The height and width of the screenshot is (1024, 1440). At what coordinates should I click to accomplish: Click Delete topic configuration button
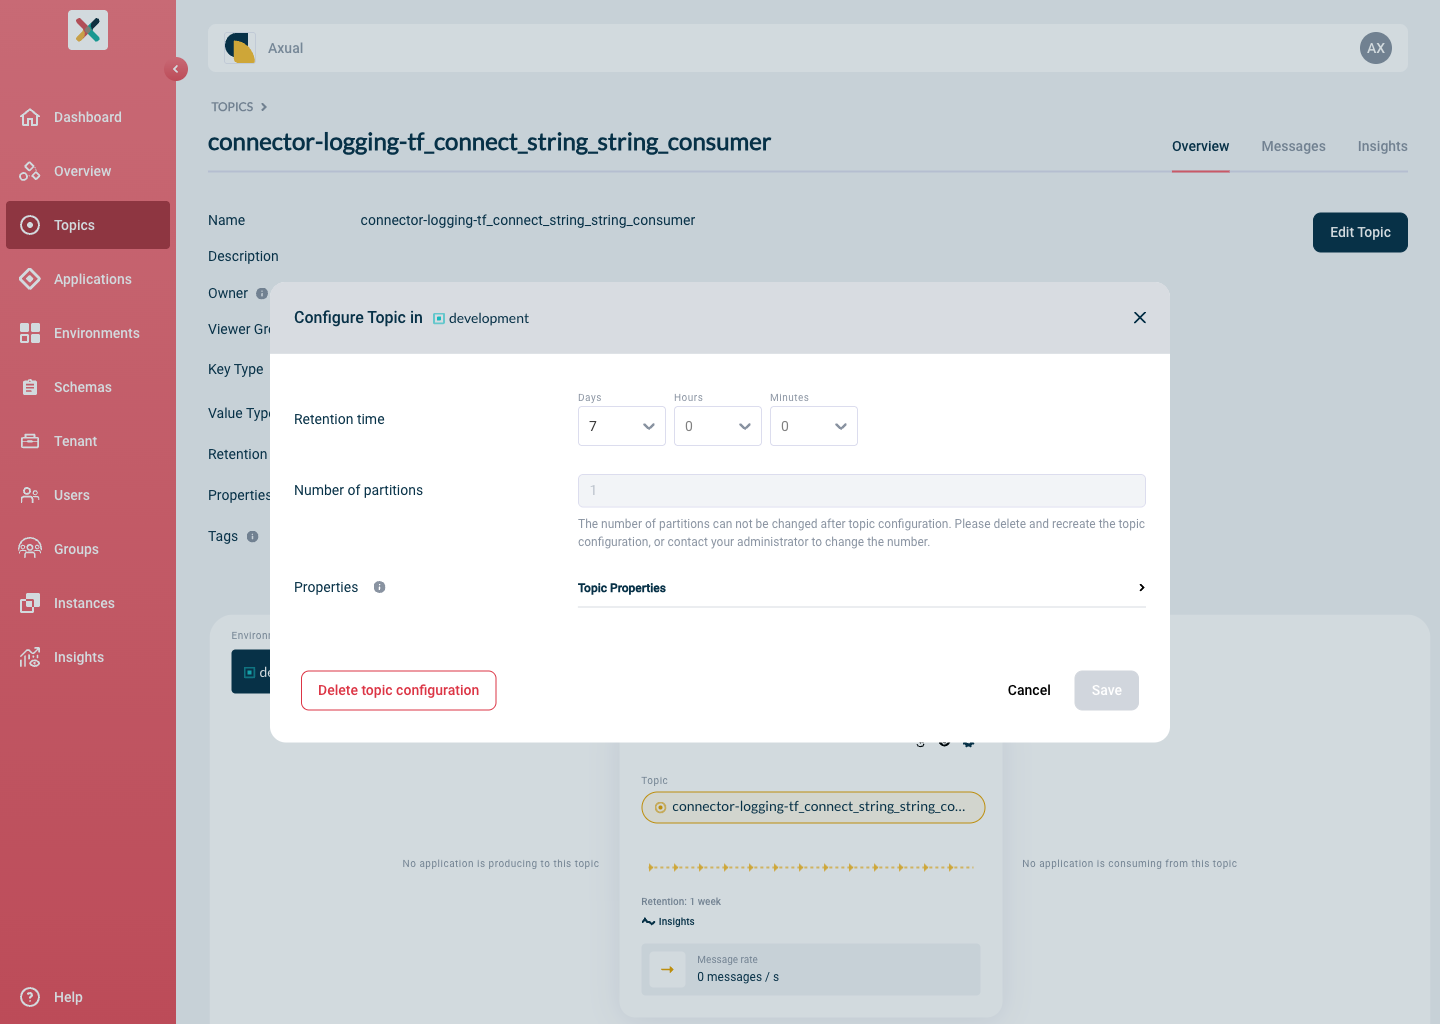(x=399, y=690)
